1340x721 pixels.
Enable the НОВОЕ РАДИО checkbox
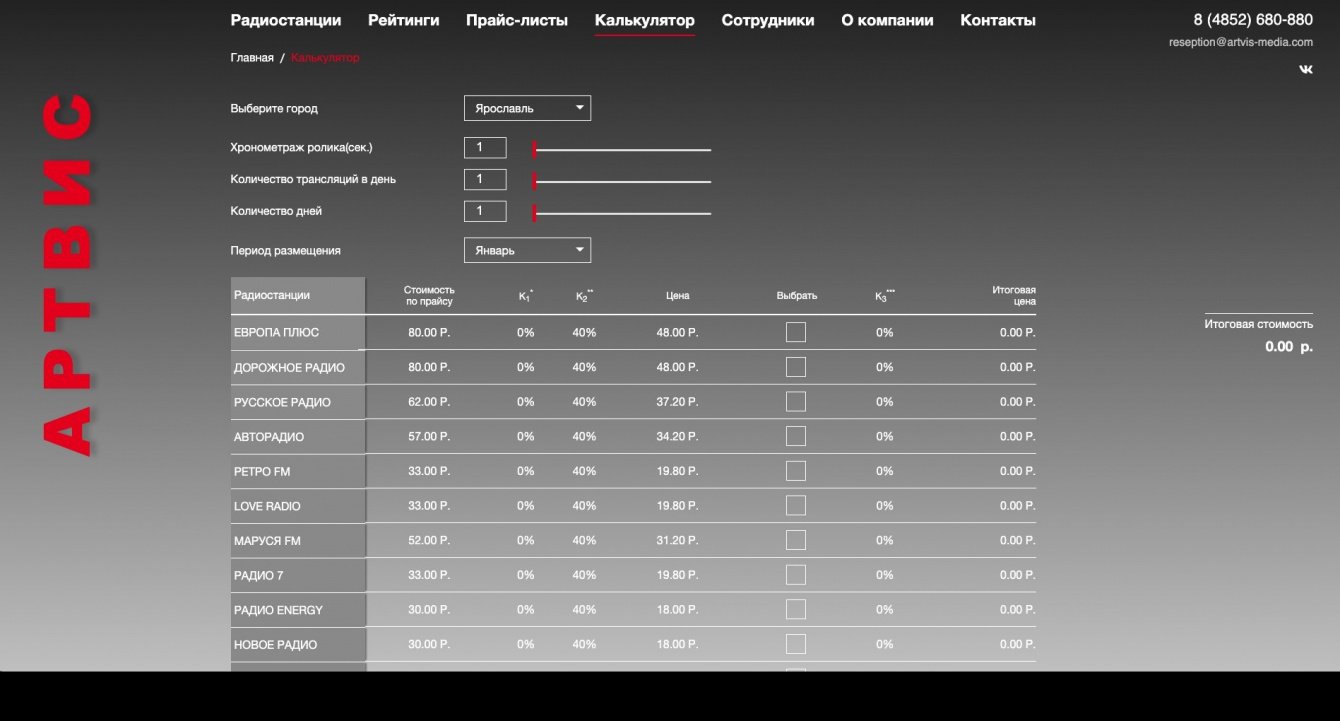pyautogui.click(x=796, y=644)
